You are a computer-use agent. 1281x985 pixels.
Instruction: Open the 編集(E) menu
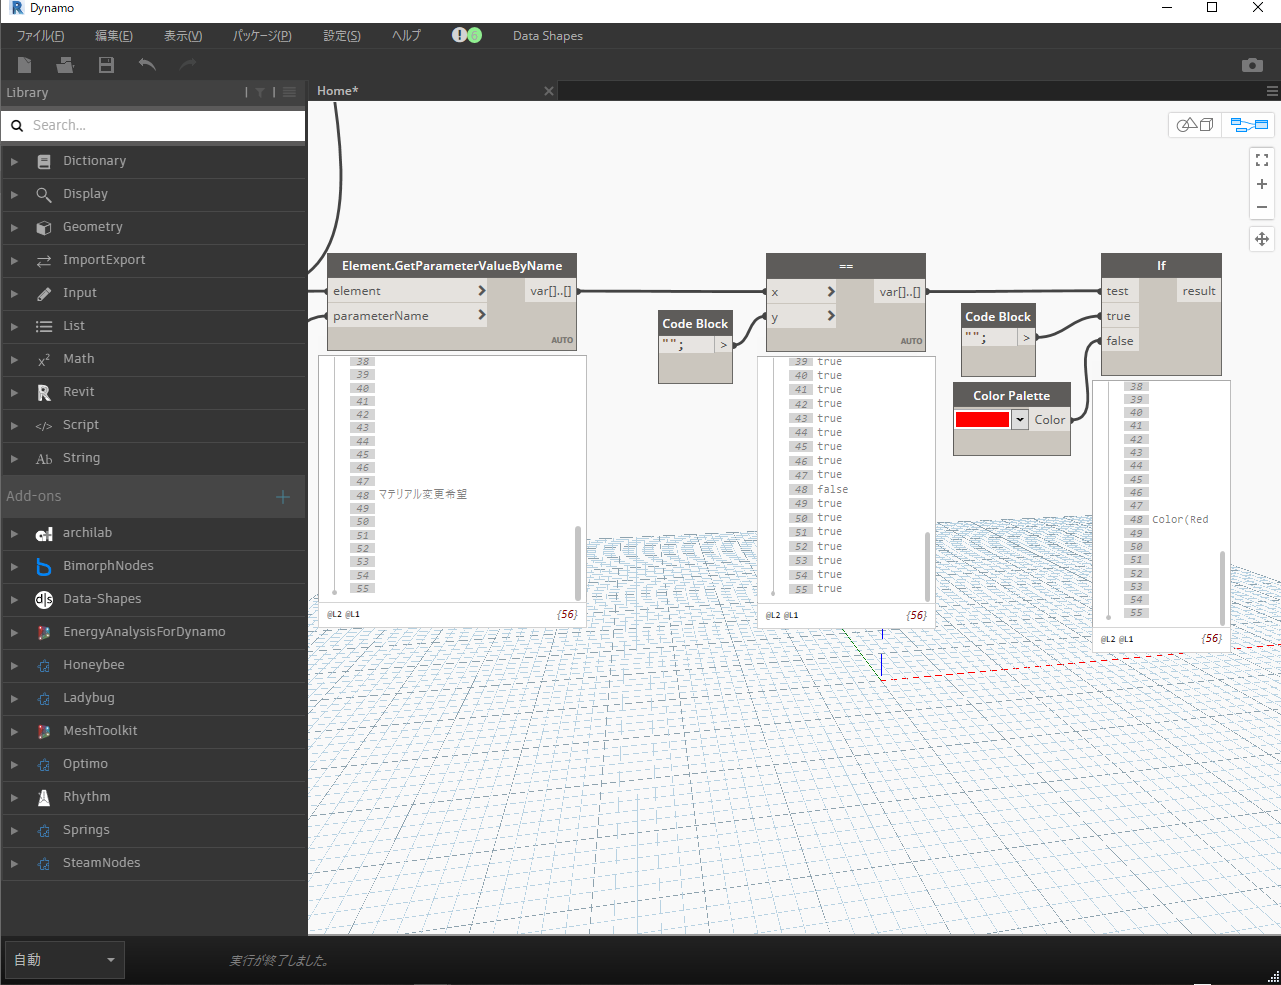(114, 36)
